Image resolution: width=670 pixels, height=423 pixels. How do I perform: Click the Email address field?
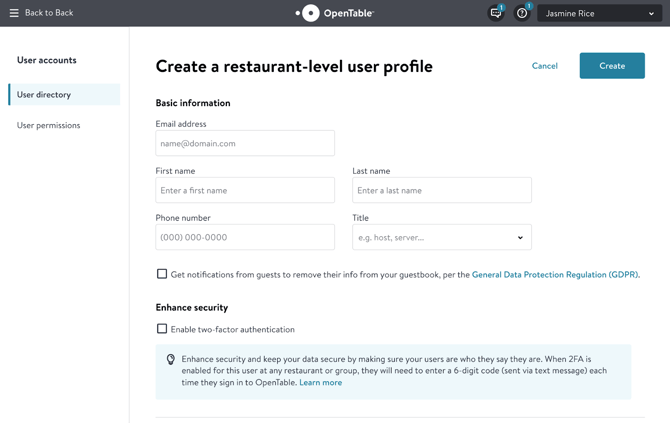(x=245, y=143)
